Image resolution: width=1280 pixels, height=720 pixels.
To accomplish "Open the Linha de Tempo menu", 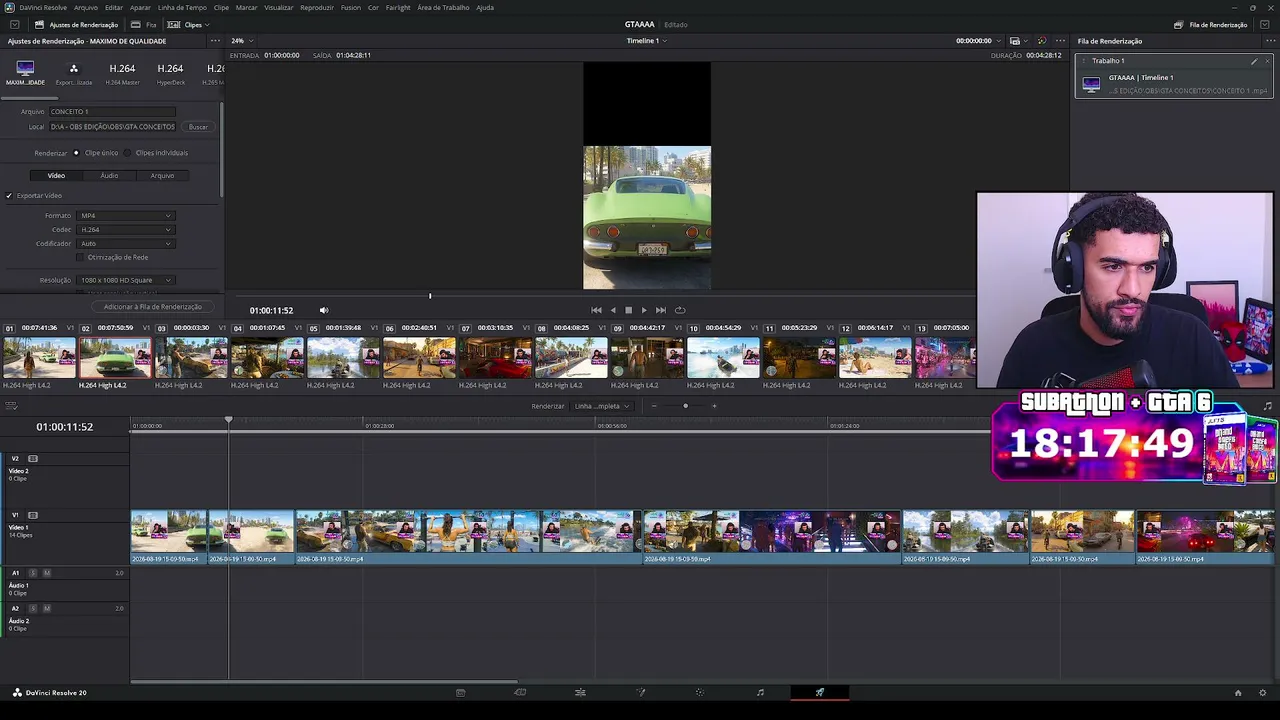I will click(182, 7).
